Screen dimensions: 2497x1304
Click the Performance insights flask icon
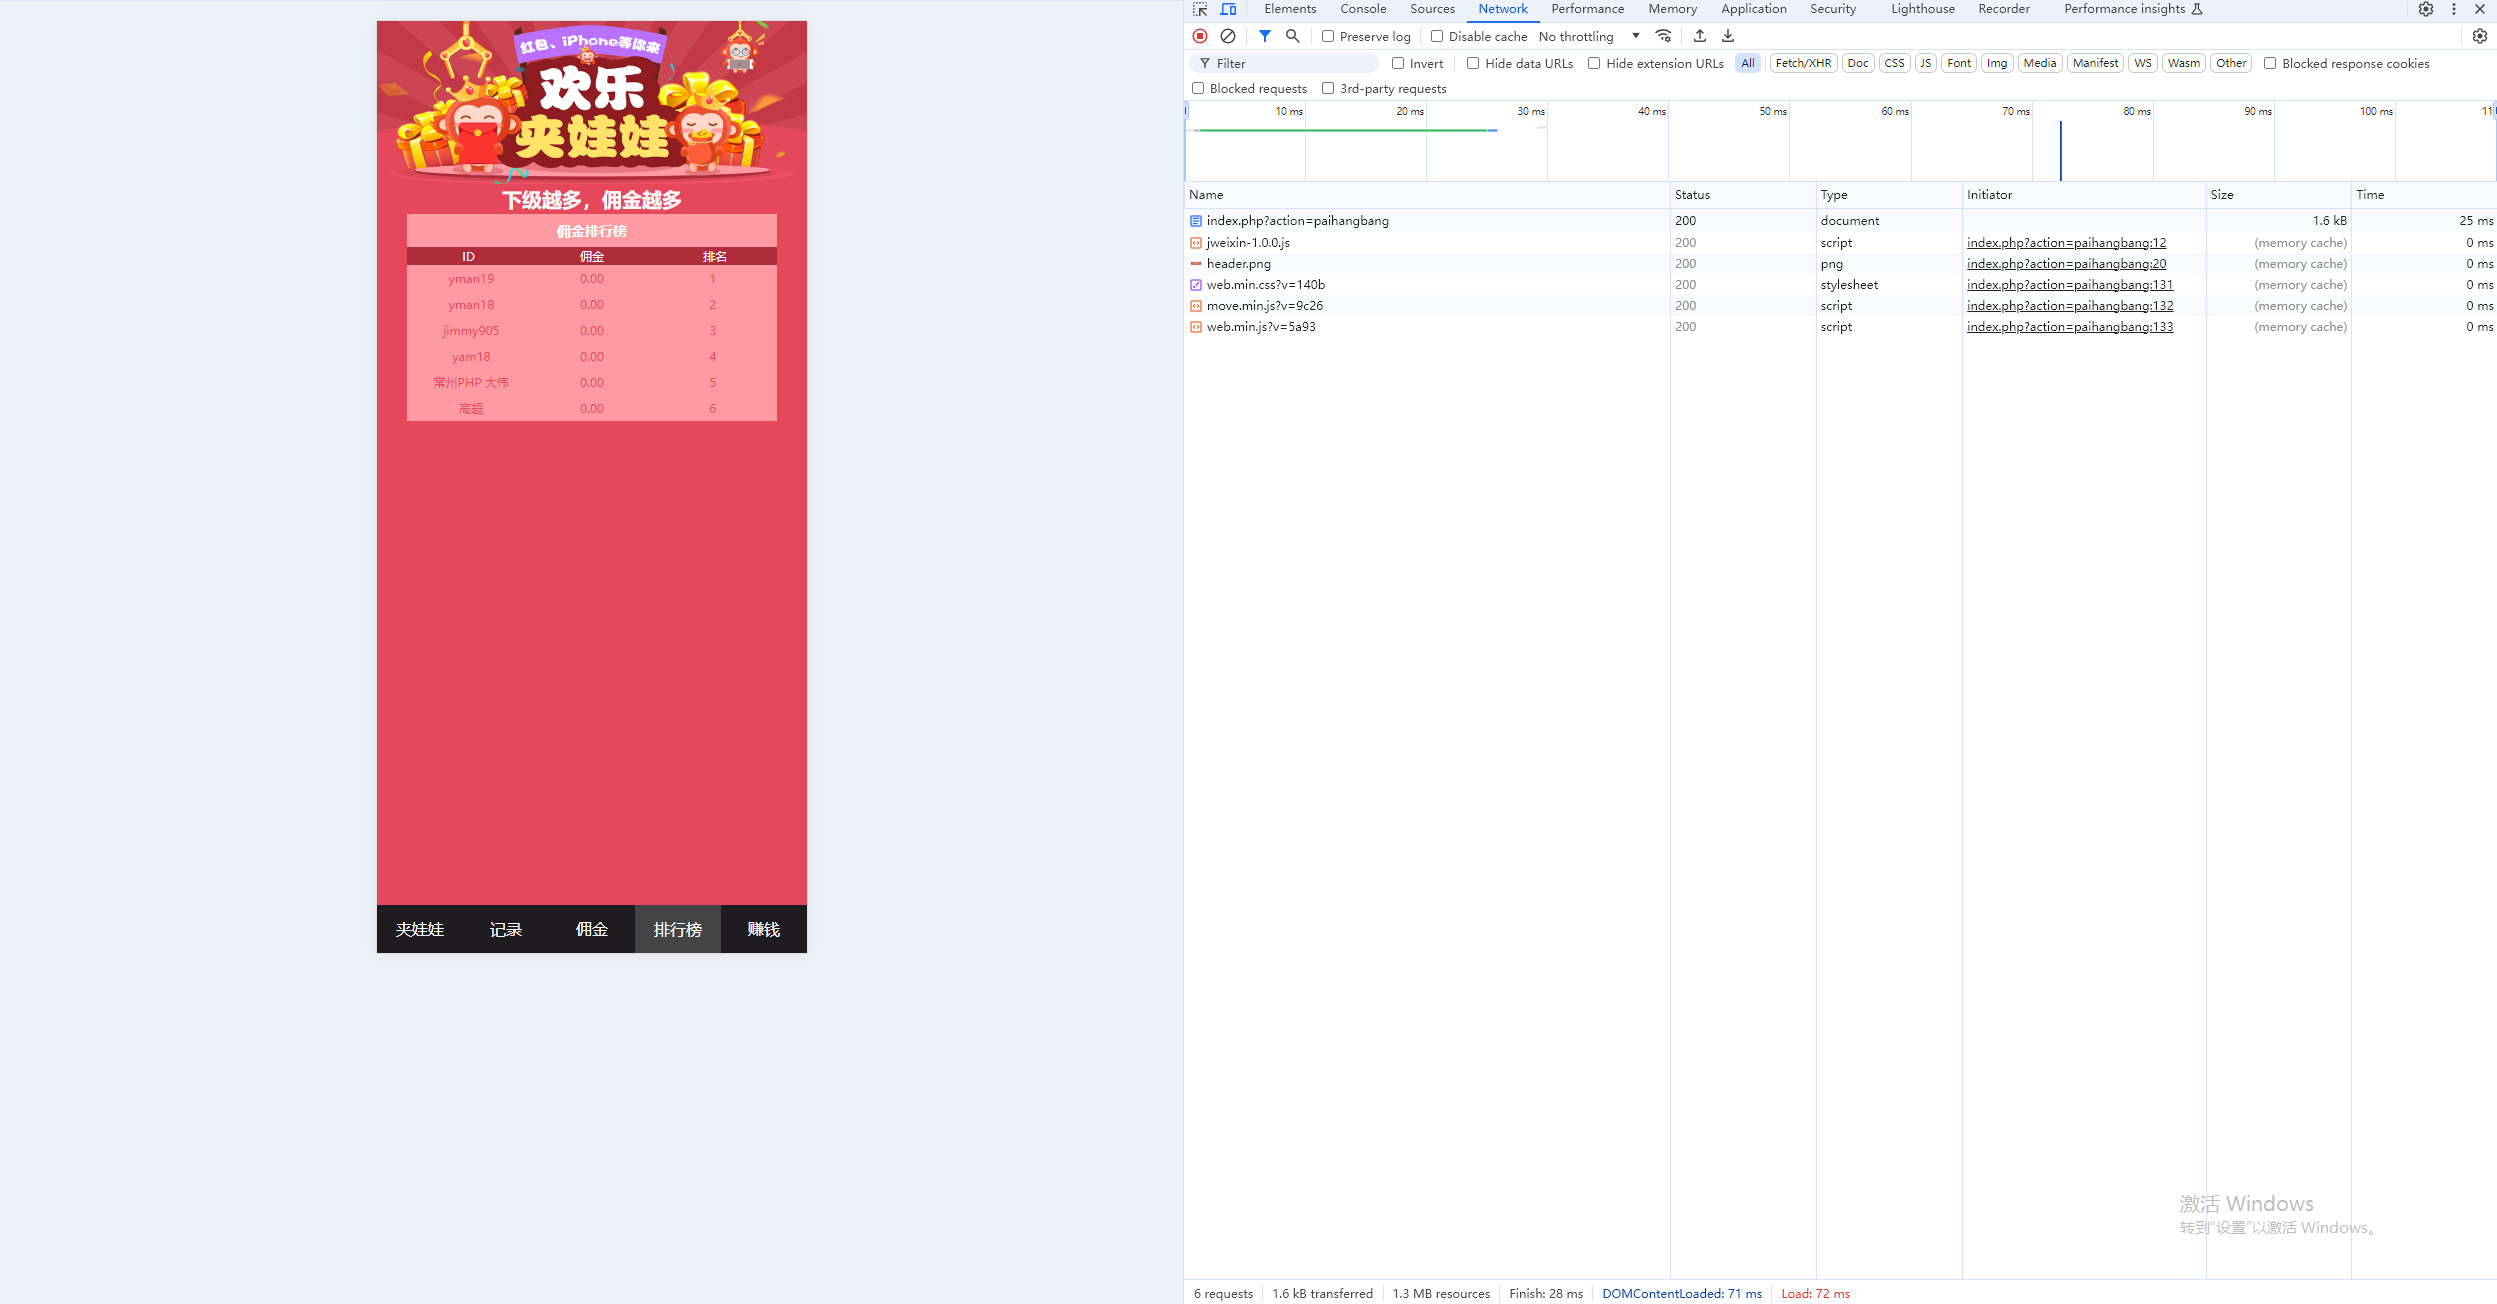pyautogui.click(x=2197, y=9)
